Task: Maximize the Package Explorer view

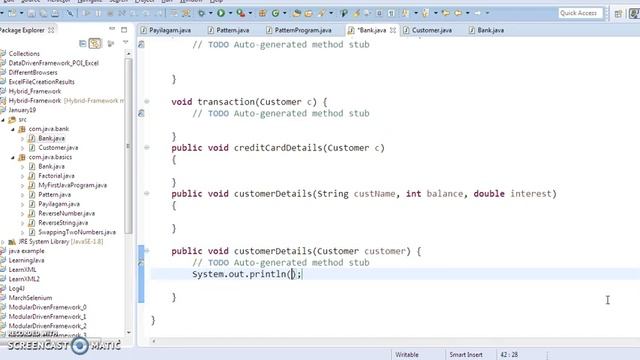Action: [124, 29]
